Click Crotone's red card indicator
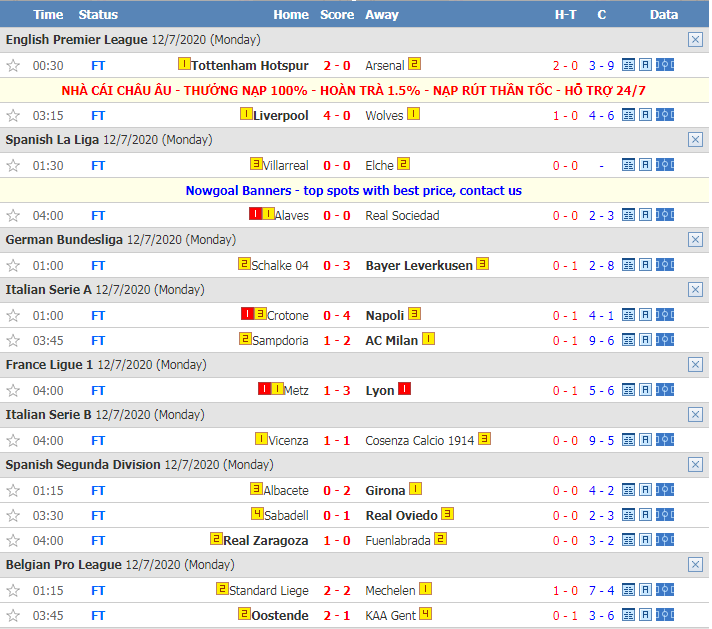Viewport: 712px width, 629px height. (247, 313)
